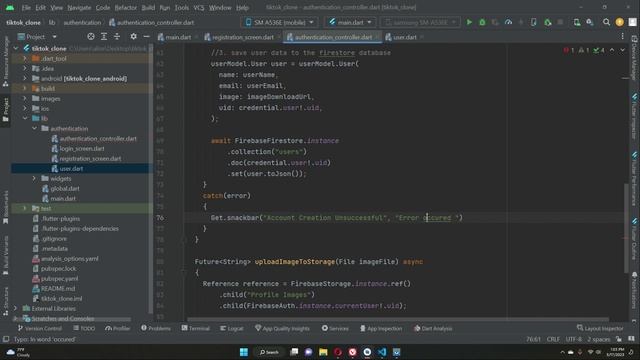Collapse the authentication folder
Screen dimensions: 640x360
coord(35,129)
